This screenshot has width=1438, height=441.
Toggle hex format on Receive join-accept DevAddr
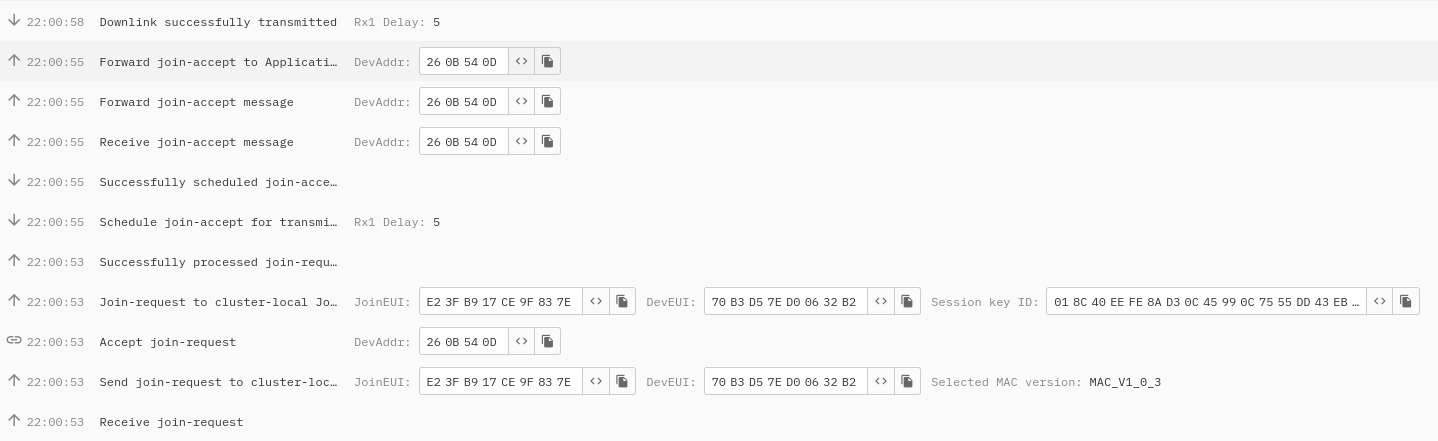click(x=521, y=142)
